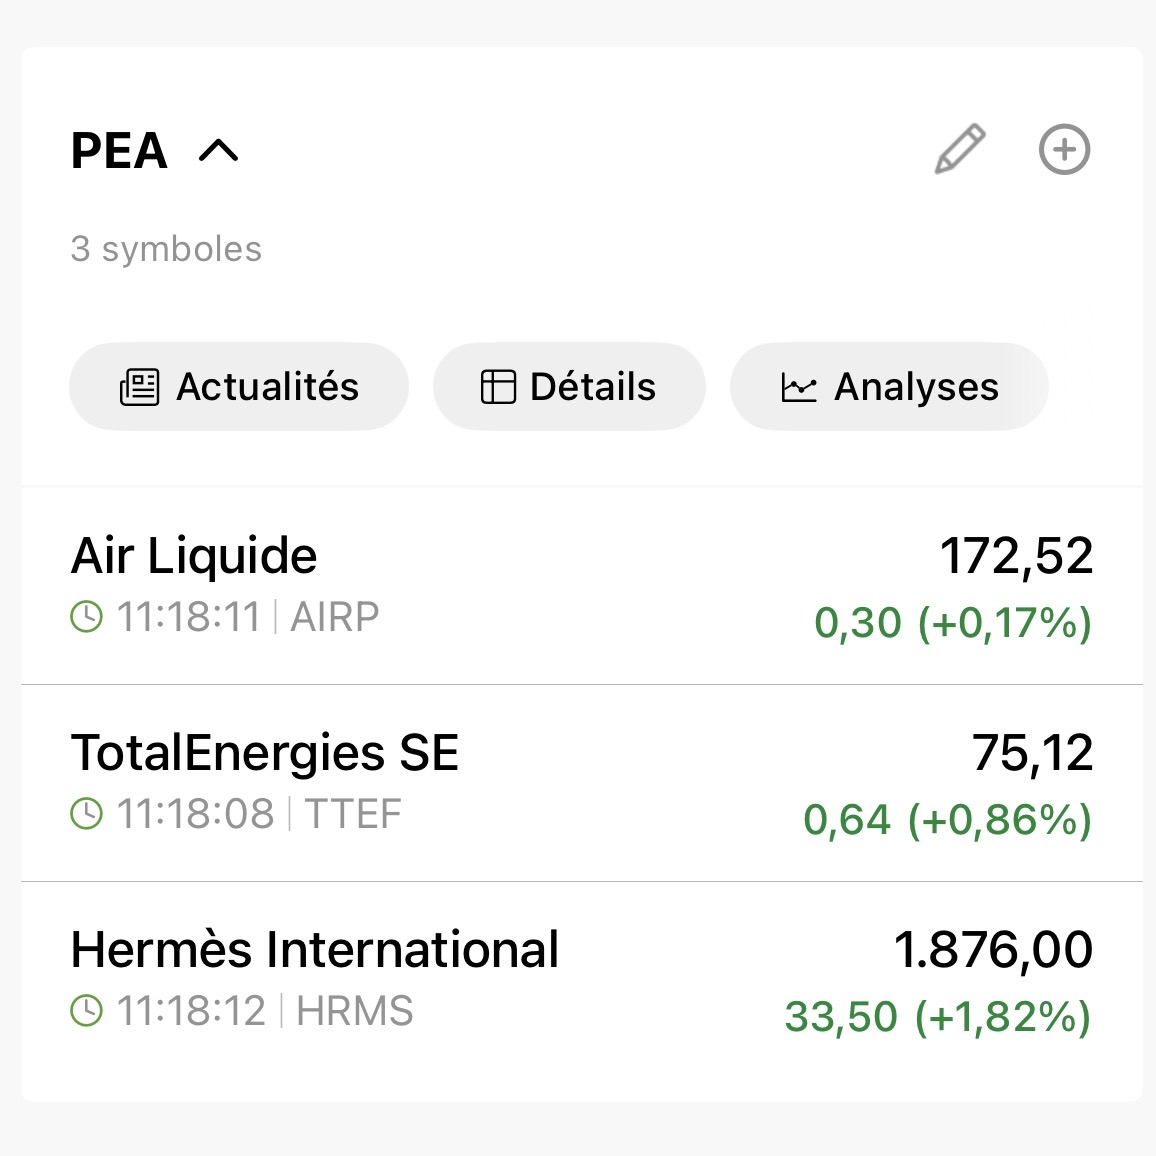Tap the plus circle add symbol icon
Image resolution: width=1156 pixels, height=1156 pixels.
1064,150
